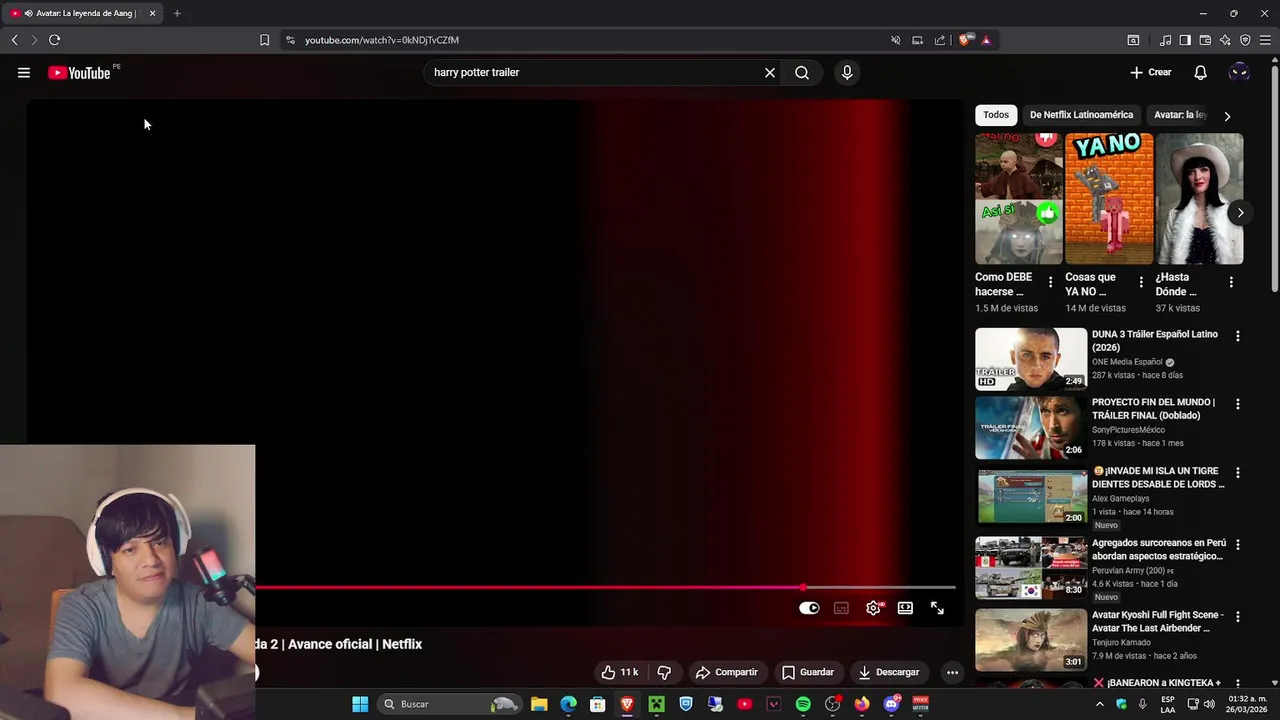Open the Crear menu
This screenshot has height=720, width=1280.
tap(1151, 72)
